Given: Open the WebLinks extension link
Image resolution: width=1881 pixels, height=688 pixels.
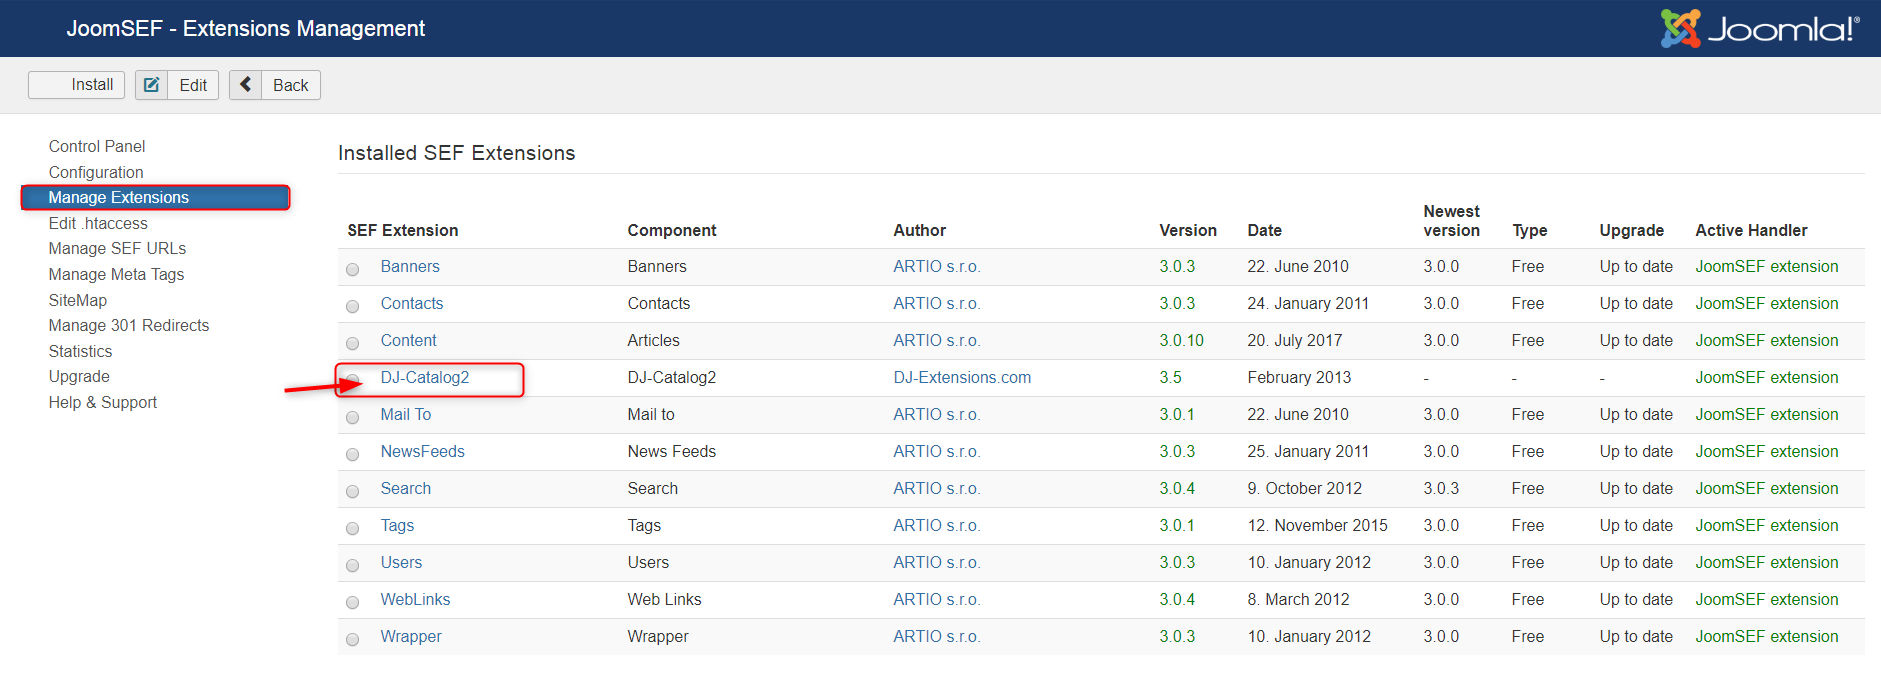Looking at the screenshot, I should click(415, 599).
